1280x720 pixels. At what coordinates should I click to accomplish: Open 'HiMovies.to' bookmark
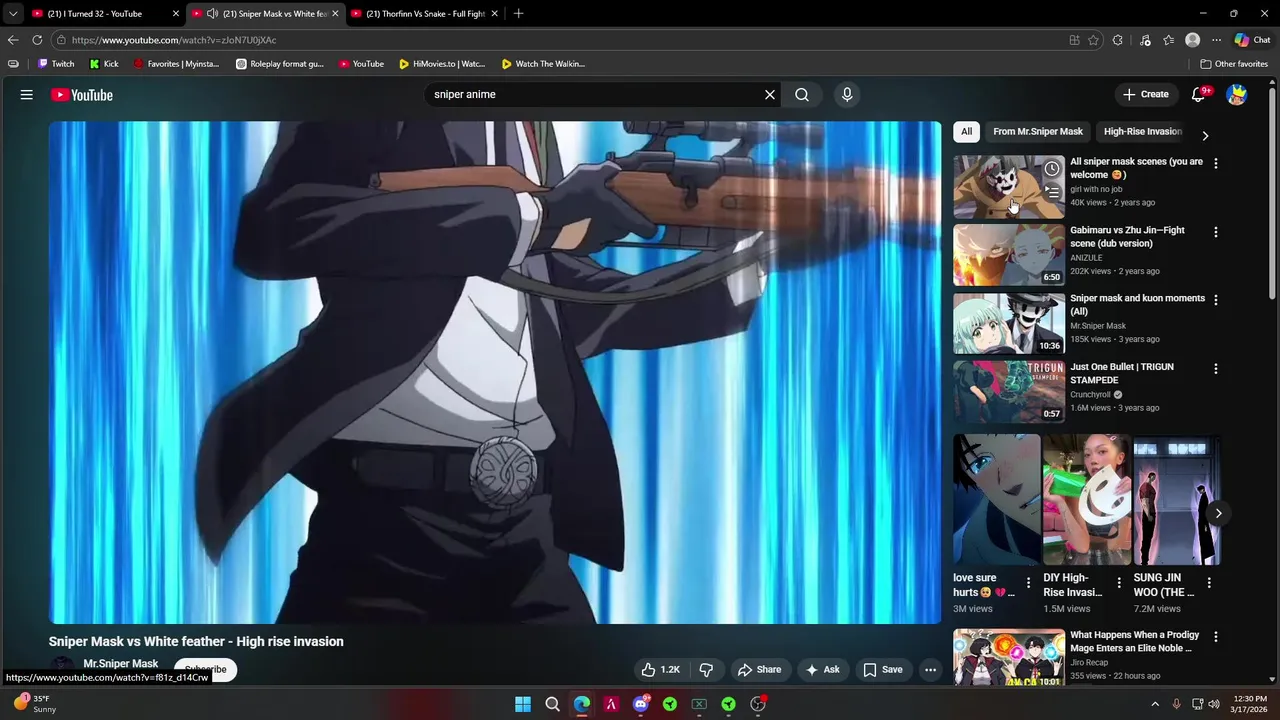[x=442, y=64]
